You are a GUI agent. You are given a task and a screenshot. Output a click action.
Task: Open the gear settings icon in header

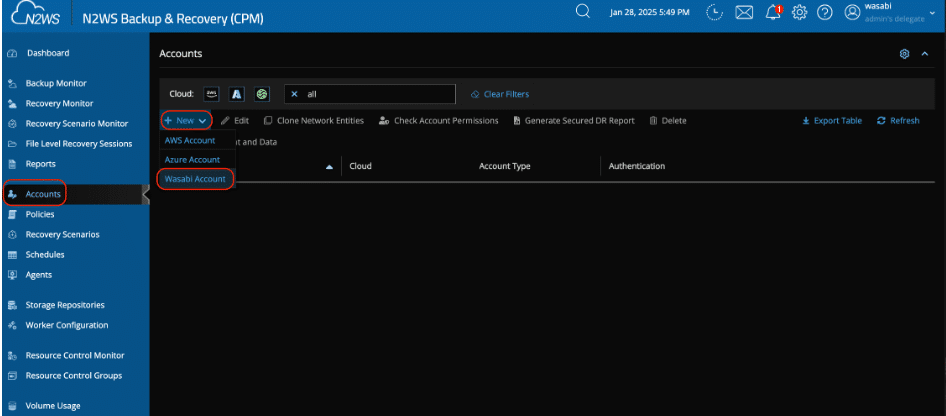coord(799,13)
